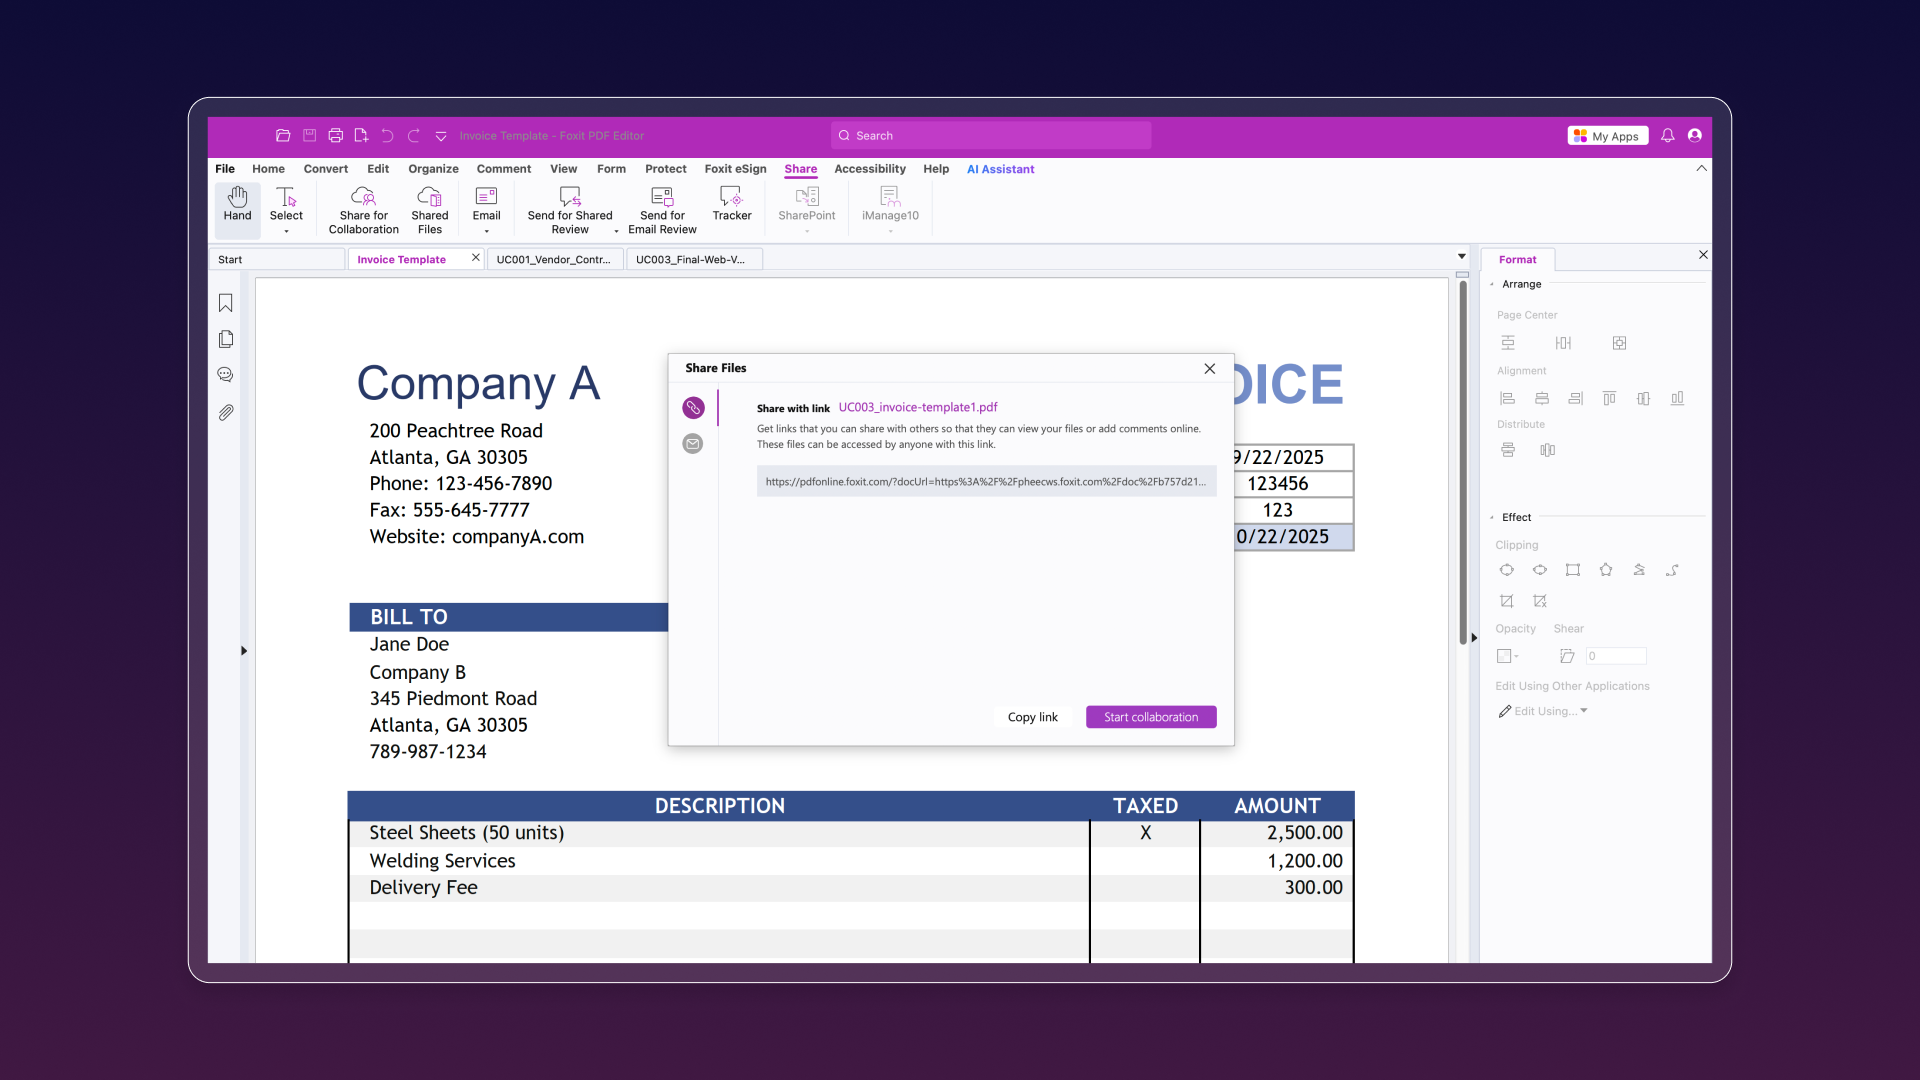Select share with link icon in dialog
The image size is (1920, 1080).
pos(692,407)
